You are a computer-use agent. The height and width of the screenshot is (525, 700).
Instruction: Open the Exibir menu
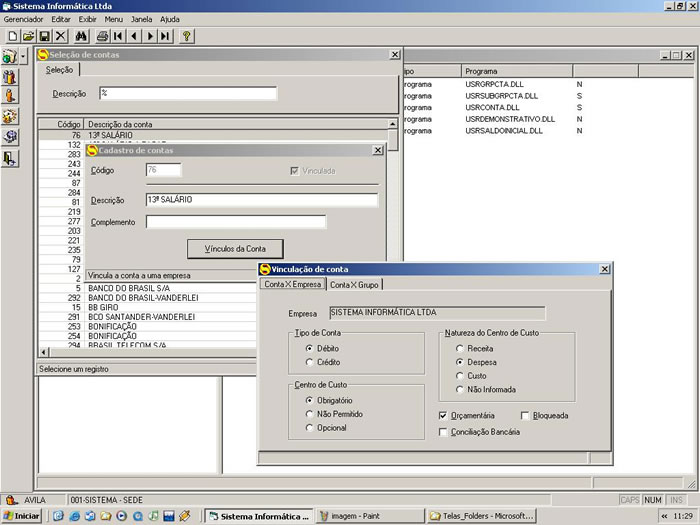[x=88, y=19]
